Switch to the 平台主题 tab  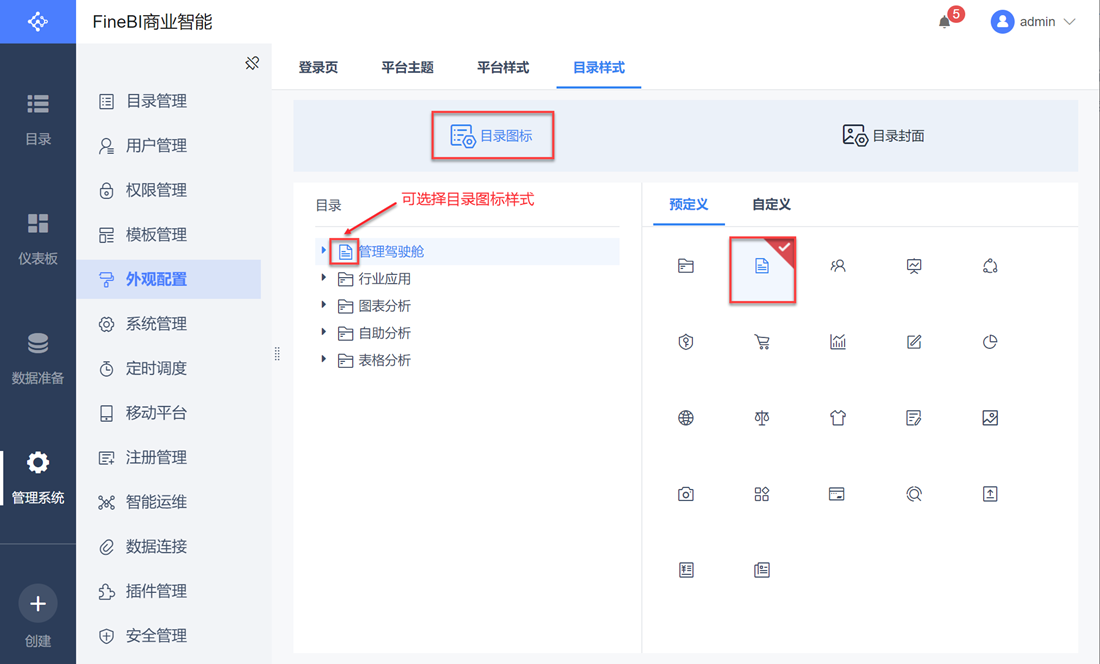[x=407, y=68]
